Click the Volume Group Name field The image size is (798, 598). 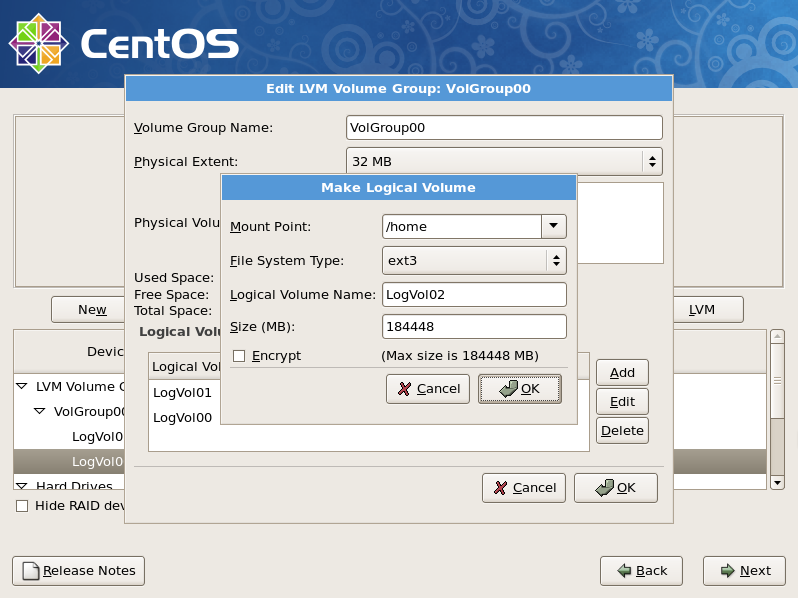[x=504, y=127]
